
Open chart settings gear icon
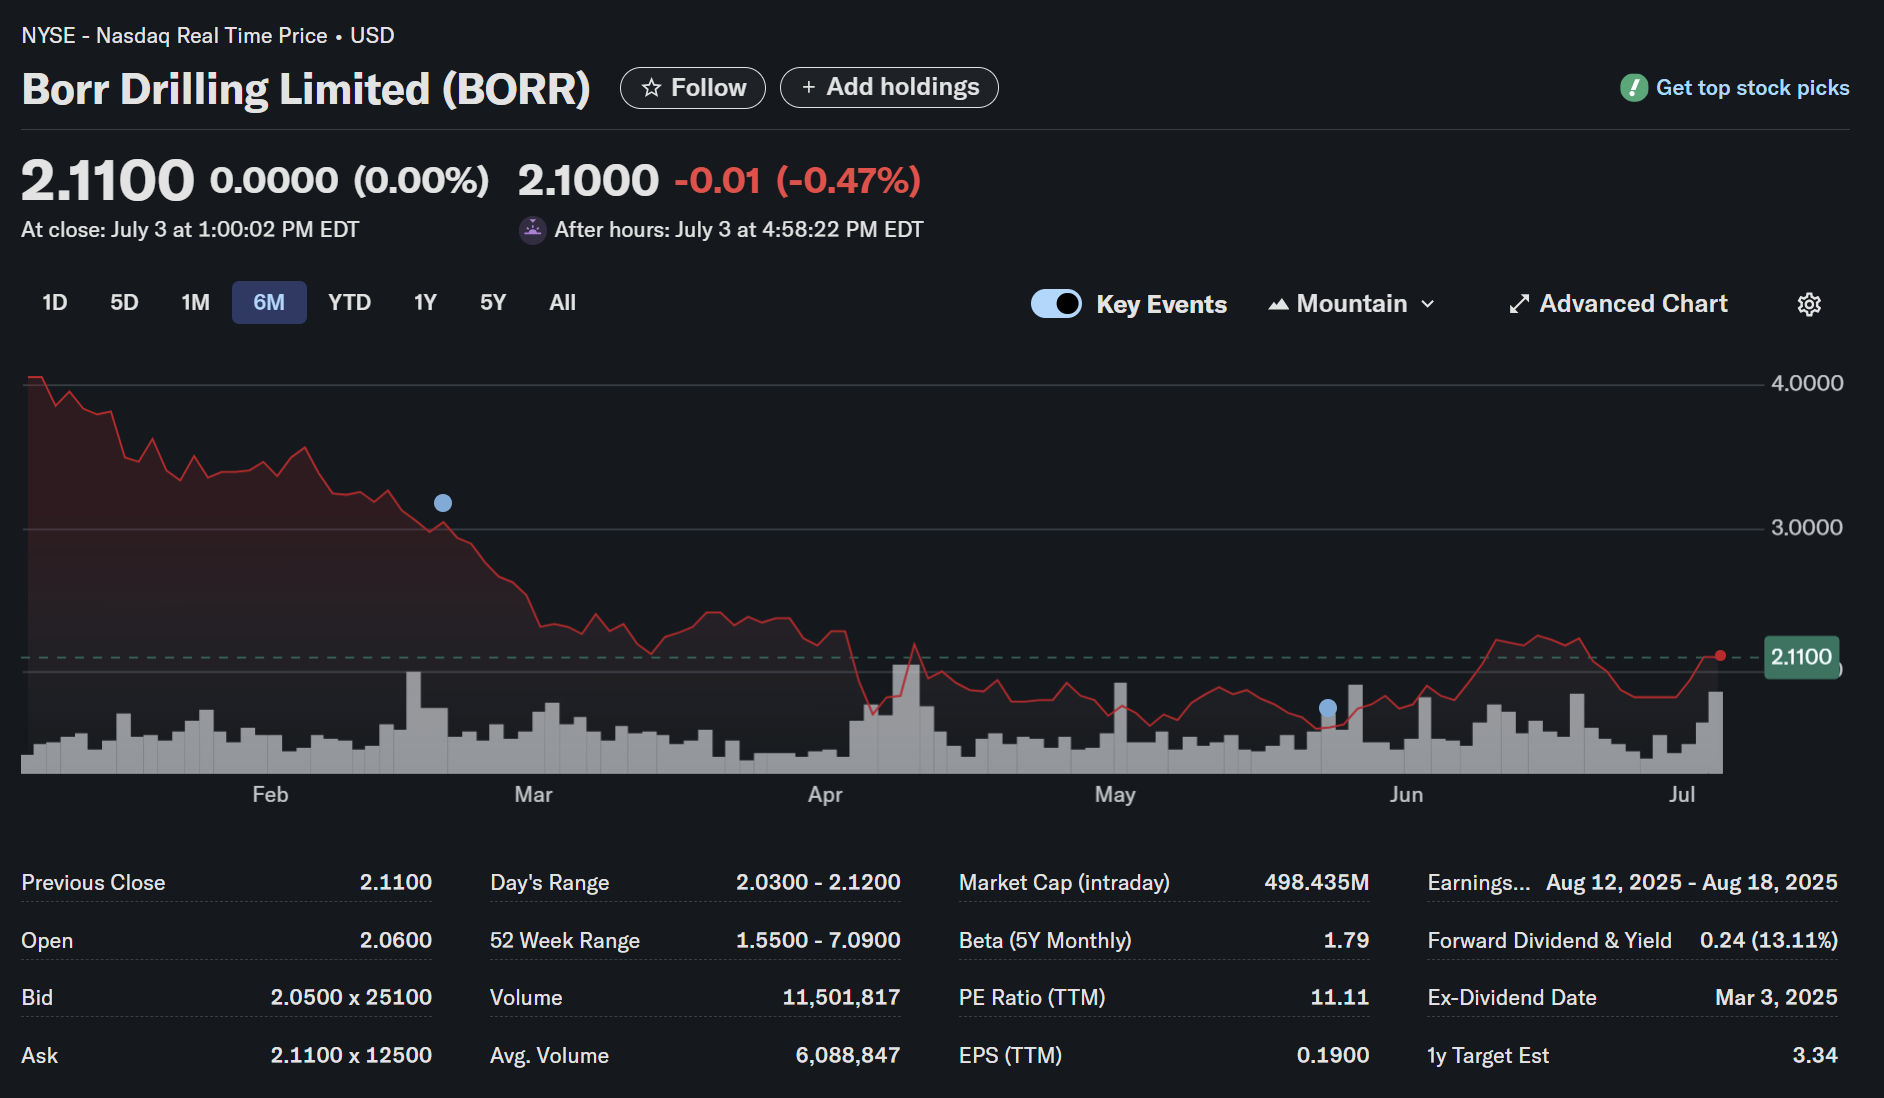point(1809,304)
